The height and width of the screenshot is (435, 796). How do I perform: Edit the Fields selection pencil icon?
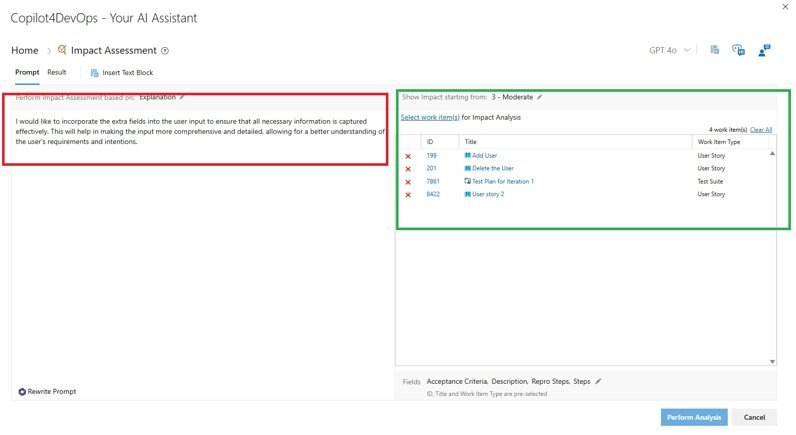(598, 381)
